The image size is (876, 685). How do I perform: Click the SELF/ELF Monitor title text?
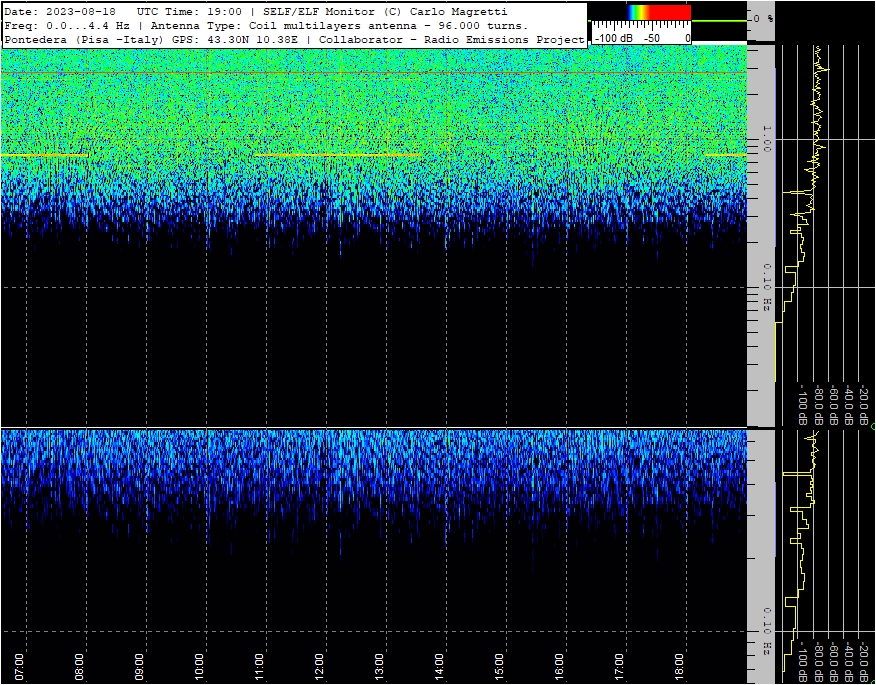point(319,12)
